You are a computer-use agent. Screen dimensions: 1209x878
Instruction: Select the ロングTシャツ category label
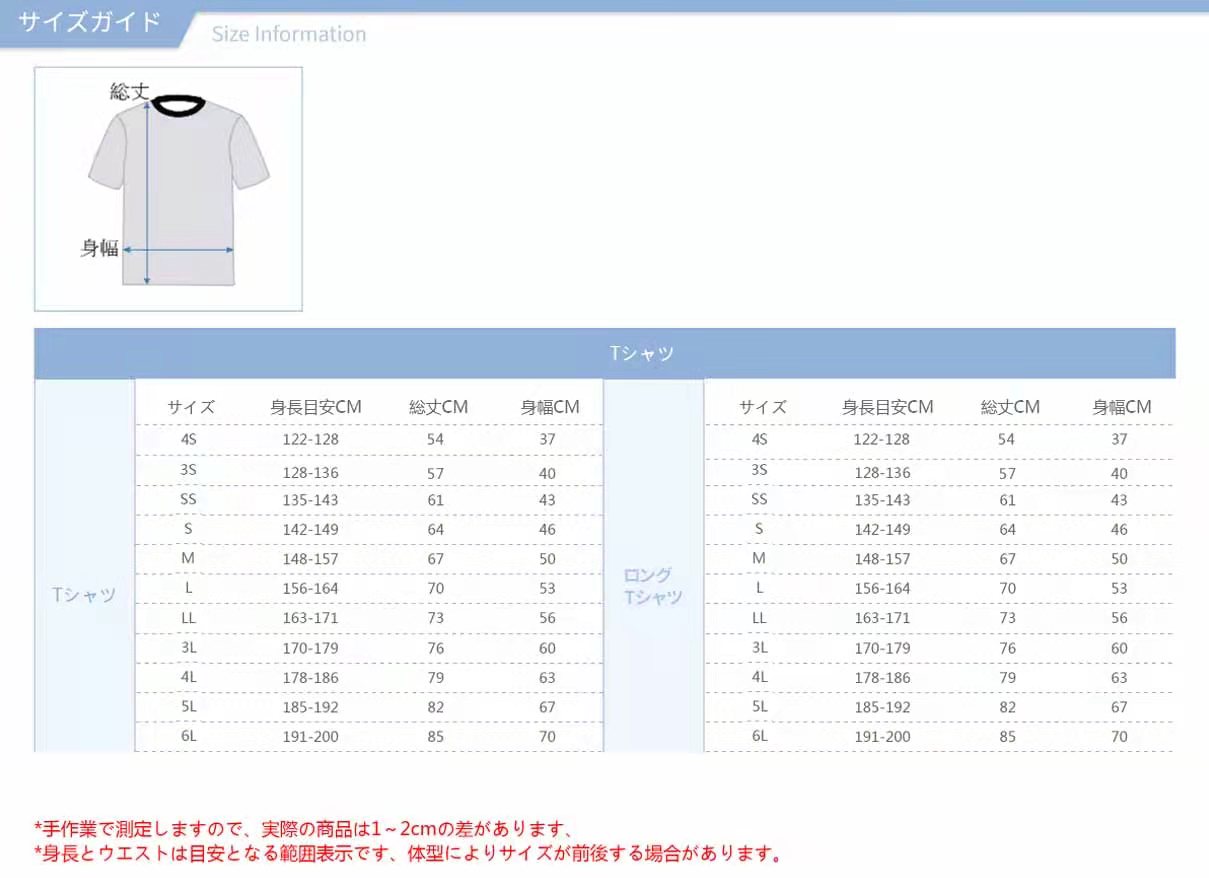[x=651, y=586]
